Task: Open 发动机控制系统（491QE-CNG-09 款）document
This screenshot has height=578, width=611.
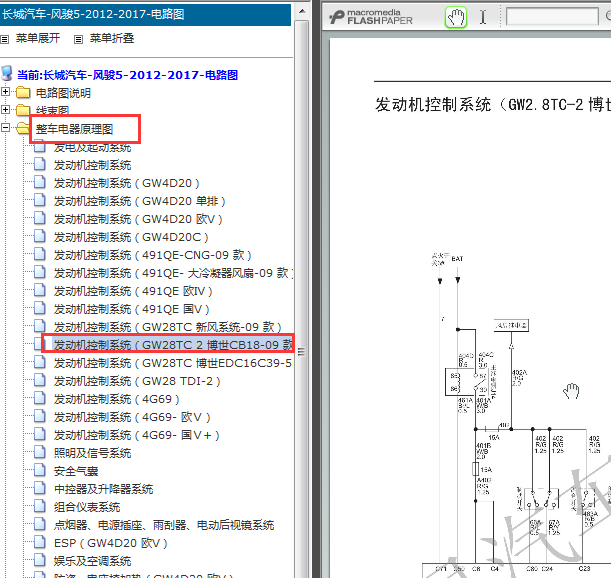Action: click(153, 255)
